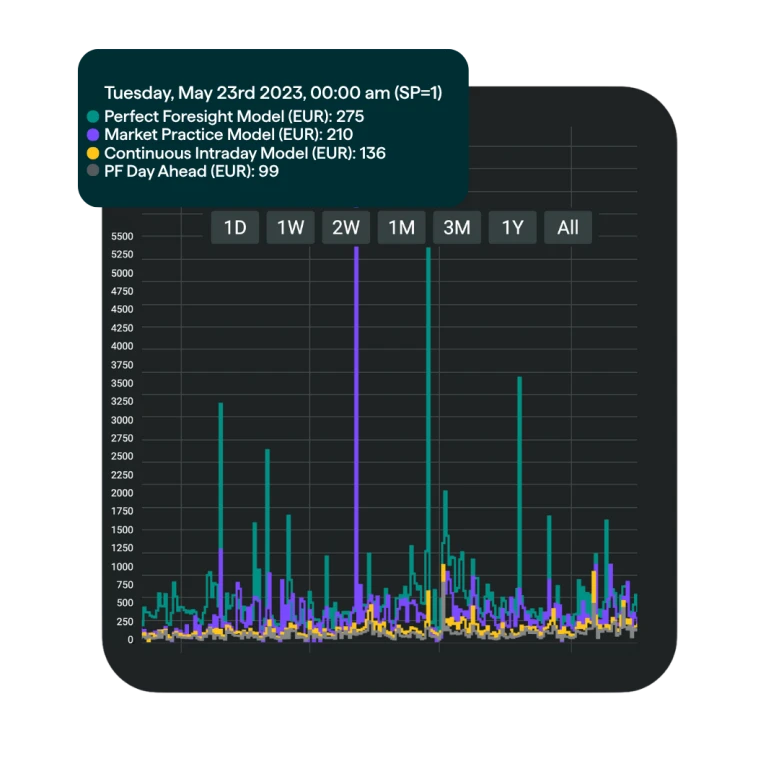Click the 4000 y-axis label
Viewport: 779px width, 779px height.
[122, 346]
